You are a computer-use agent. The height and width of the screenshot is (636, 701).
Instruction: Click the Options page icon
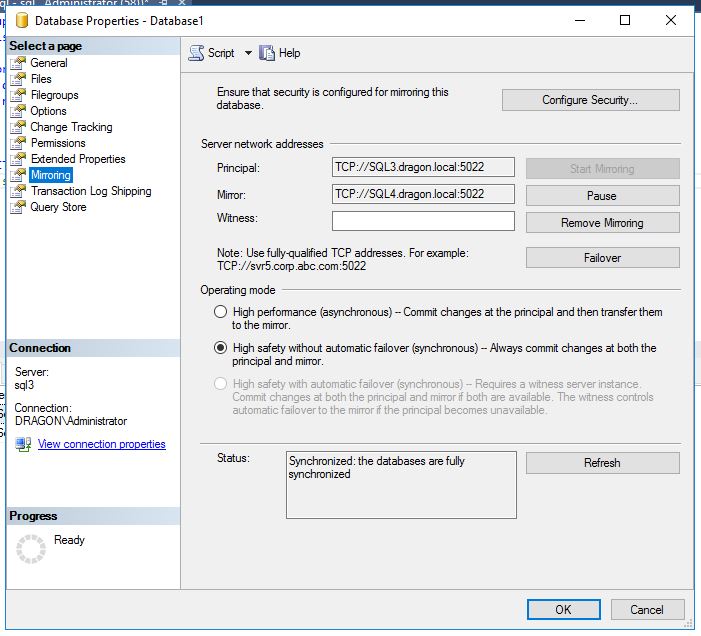(17, 111)
